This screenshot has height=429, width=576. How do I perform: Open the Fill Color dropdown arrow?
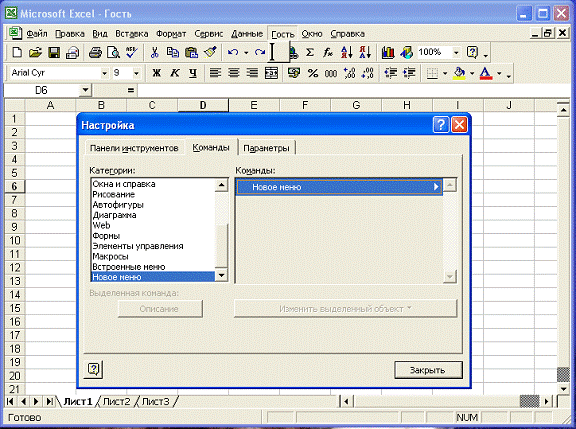(472, 73)
